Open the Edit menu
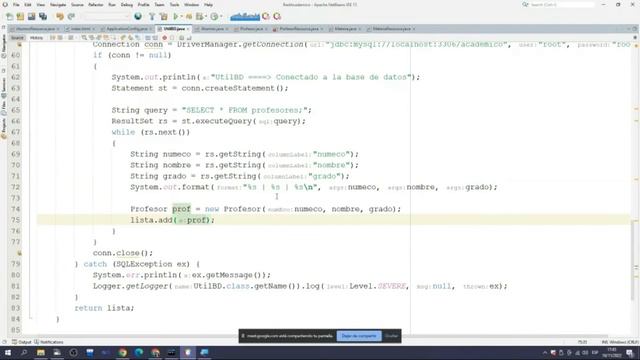 tap(28, 4)
